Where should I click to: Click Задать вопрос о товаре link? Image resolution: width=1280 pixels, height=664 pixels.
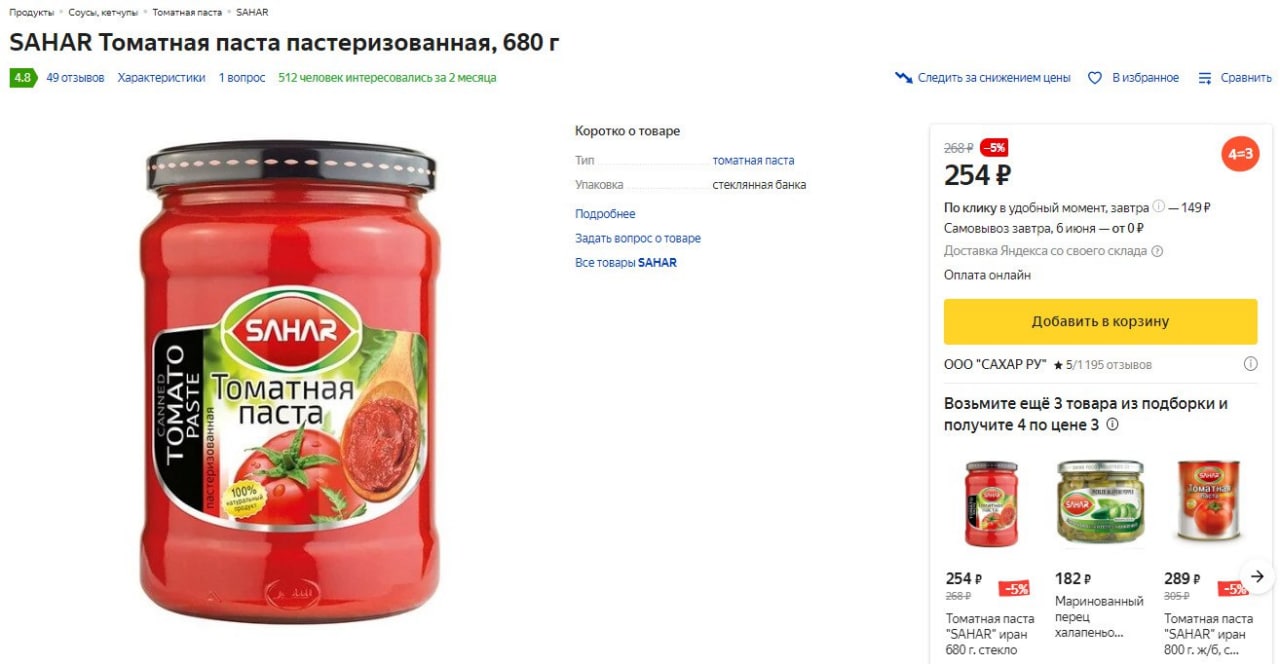pos(638,238)
